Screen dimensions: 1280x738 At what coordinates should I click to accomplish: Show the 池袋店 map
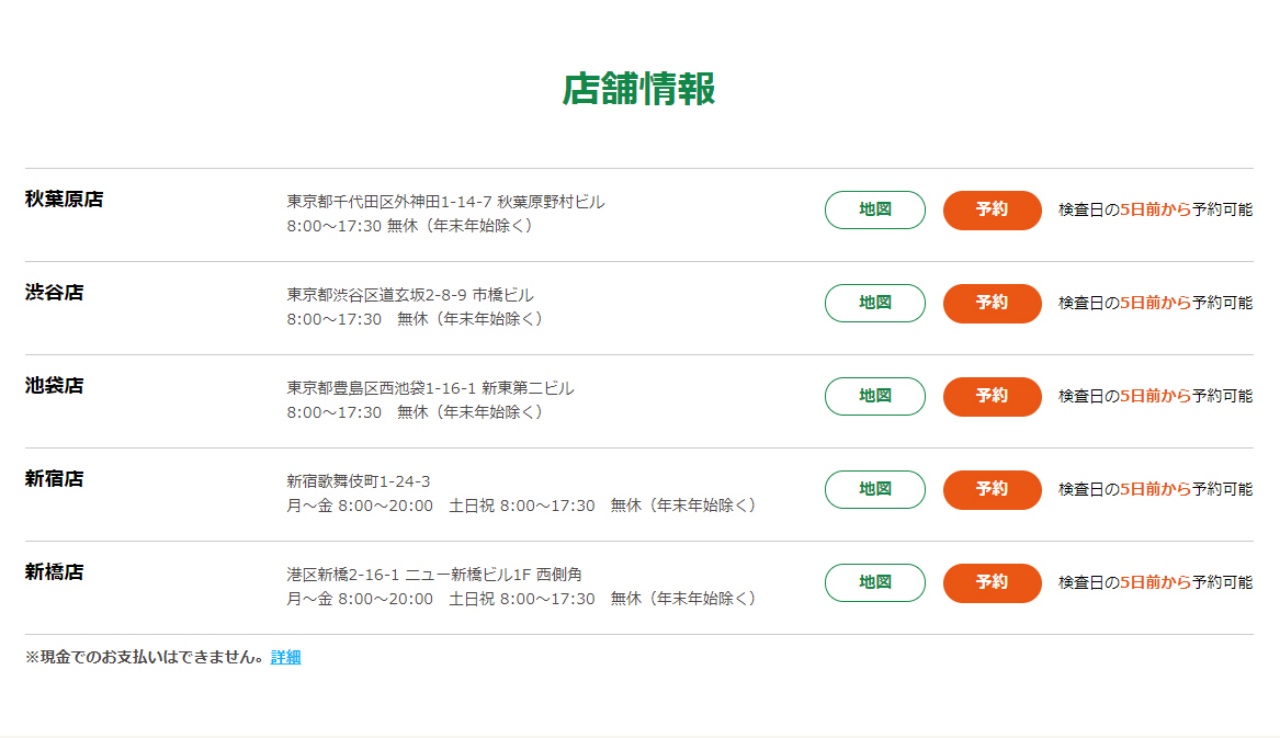click(875, 396)
